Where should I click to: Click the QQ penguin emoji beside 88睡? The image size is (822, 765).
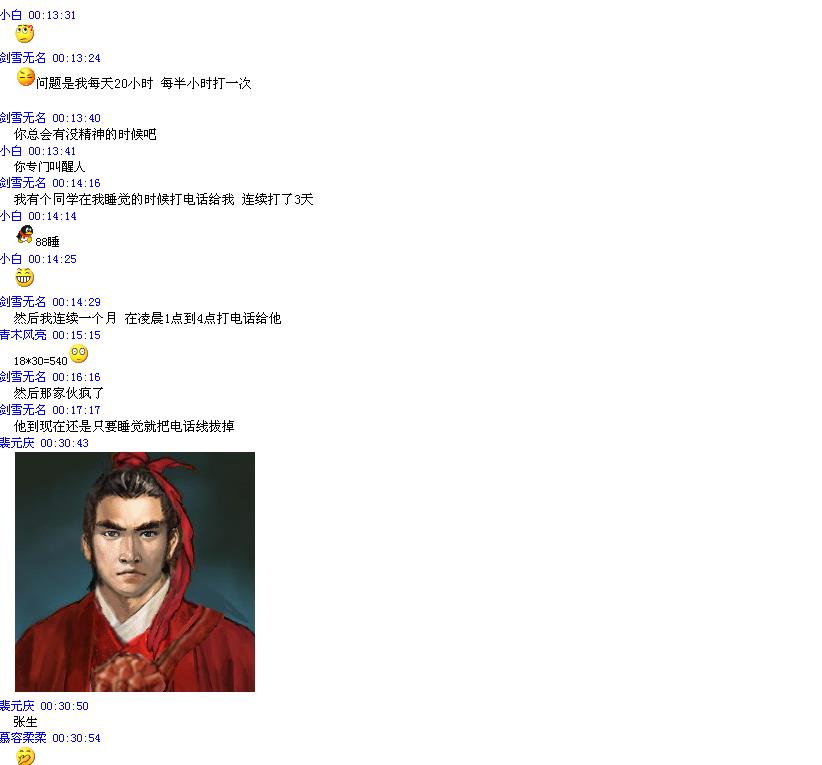coord(25,234)
